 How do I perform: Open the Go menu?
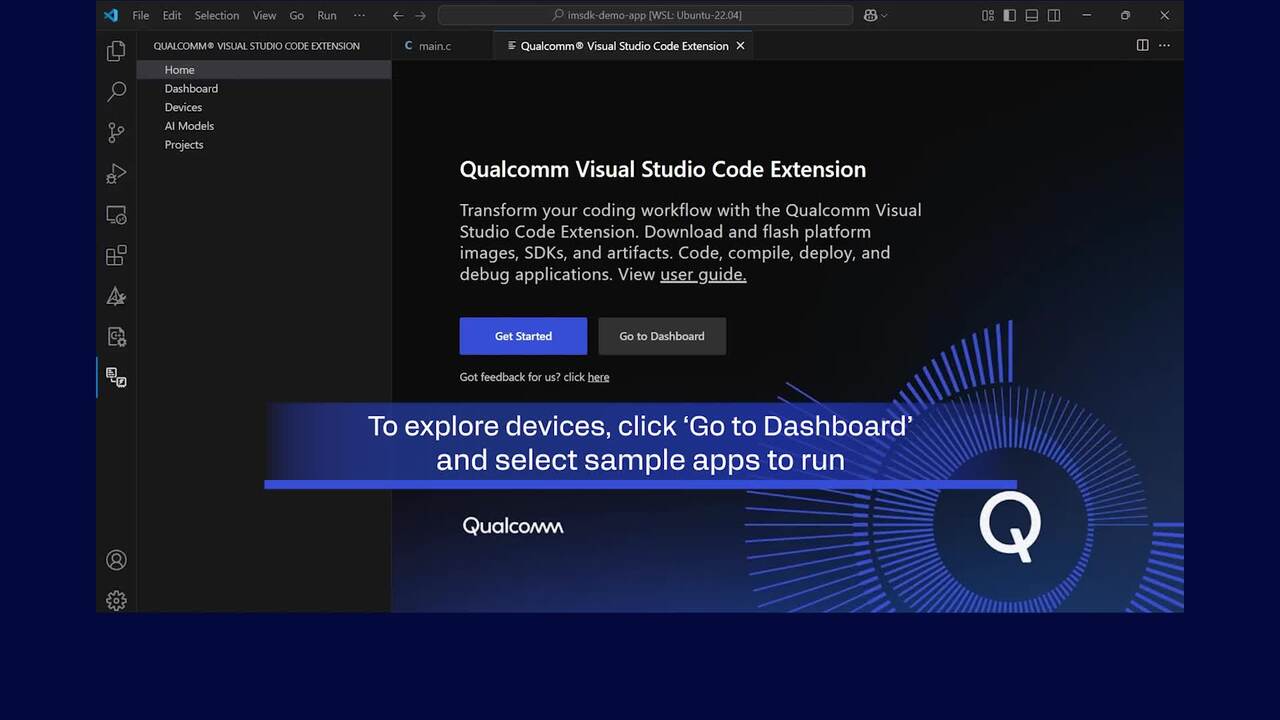coord(296,15)
